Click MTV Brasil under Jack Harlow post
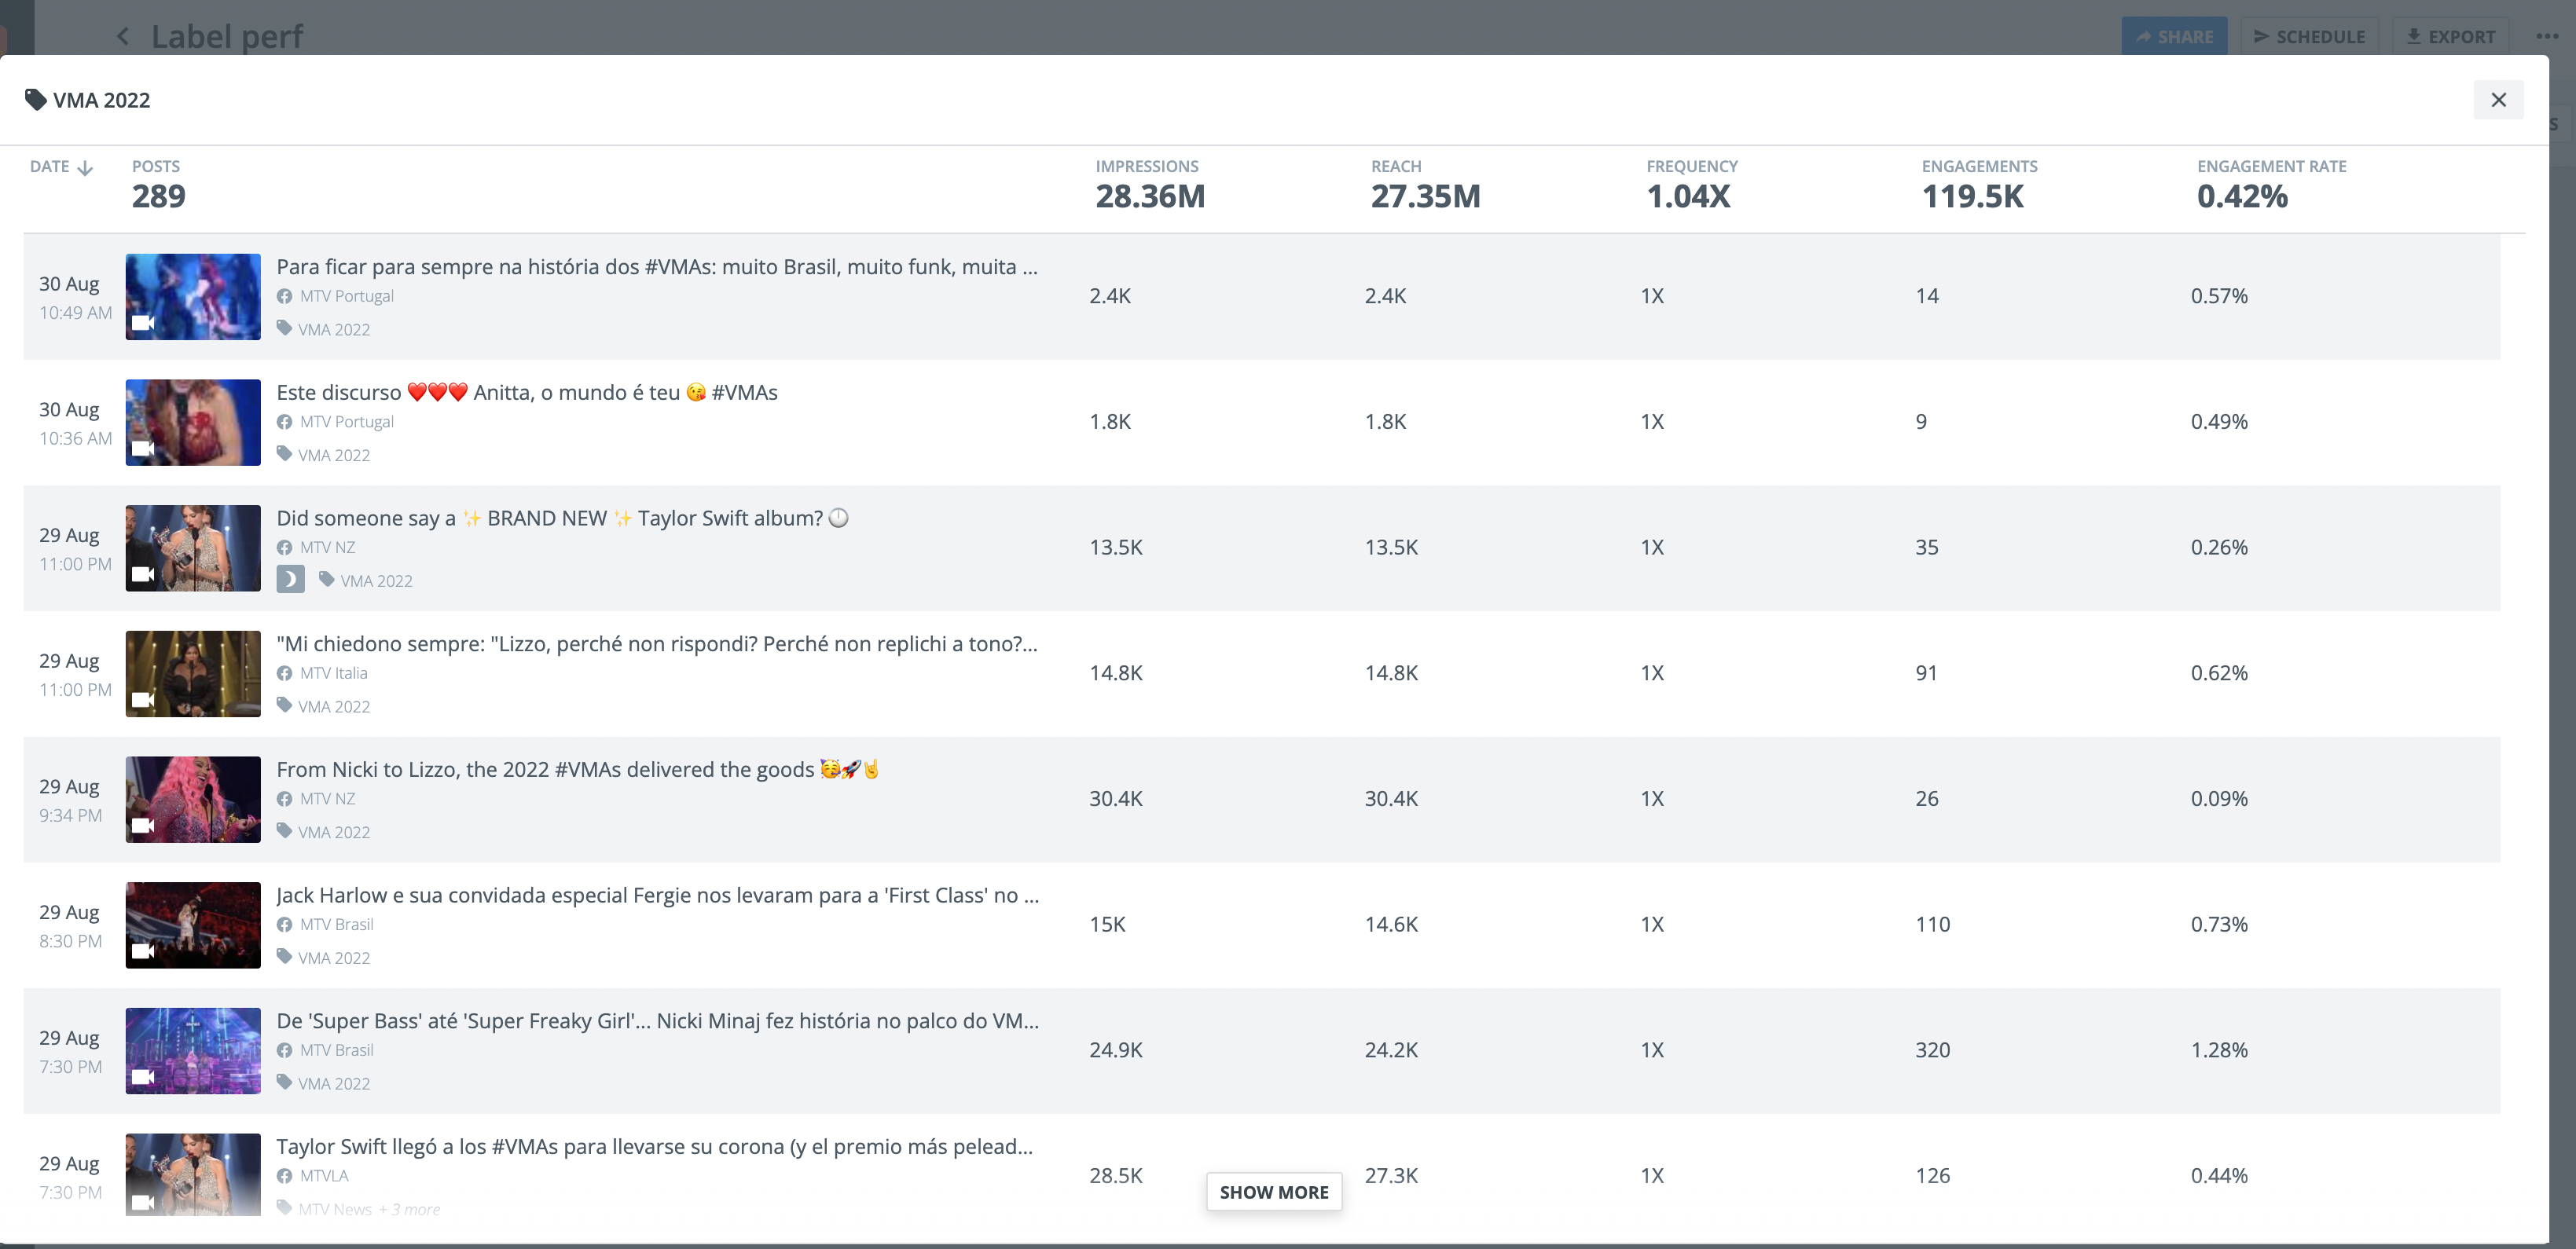Image resolution: width=2576 pixels, height=1249 pixels. point(337,925)
